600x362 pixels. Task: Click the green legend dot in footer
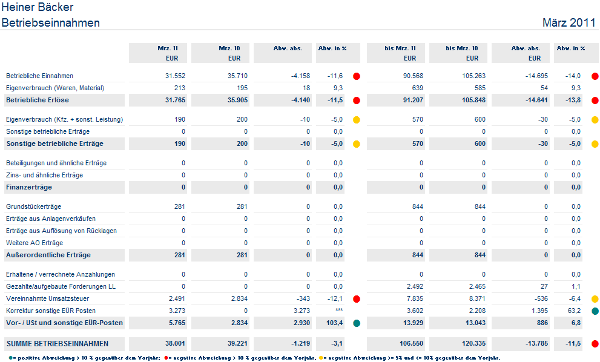10,358
